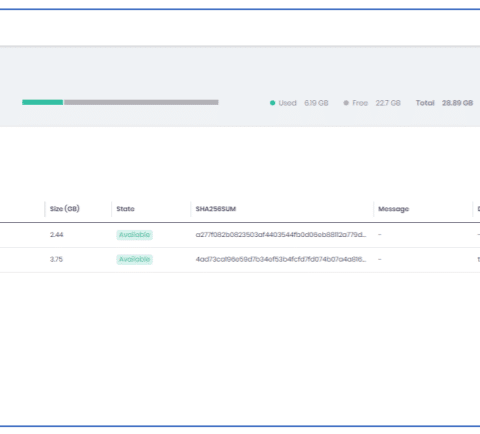Screen dimensions: 480x434
Task: Click the SHA256SUM column header
Action: [216, 209]
